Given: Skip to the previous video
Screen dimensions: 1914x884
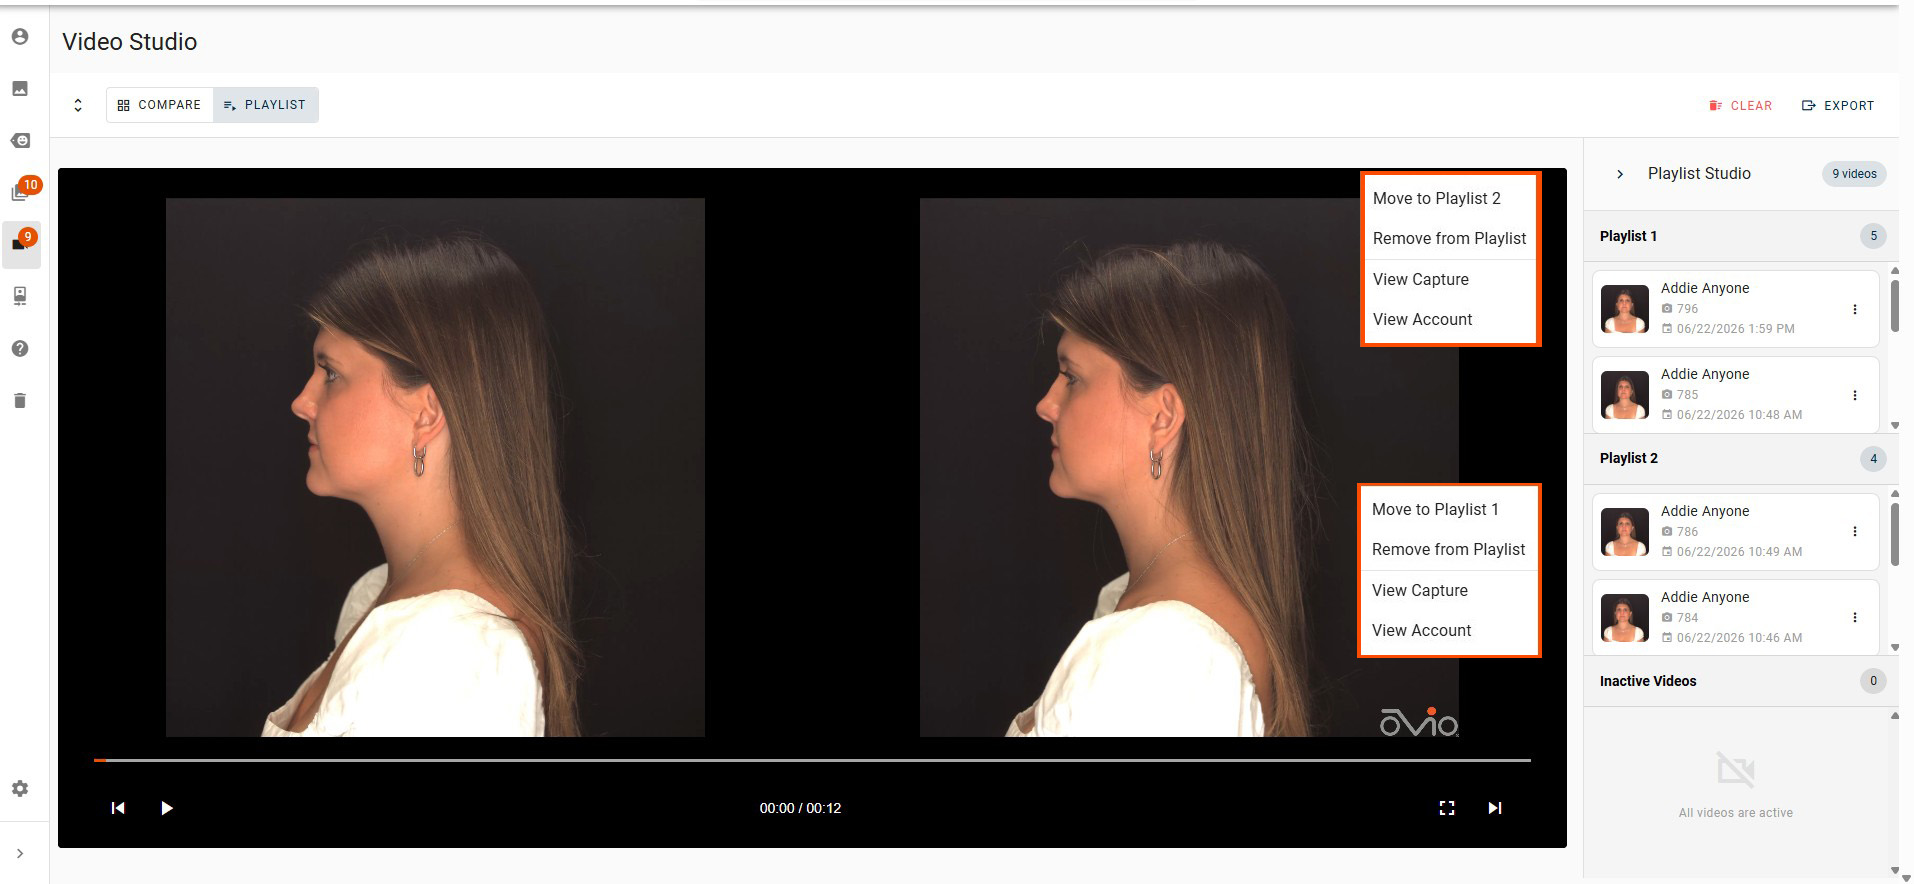Looking at the screenshot, I should click(118, 808).
